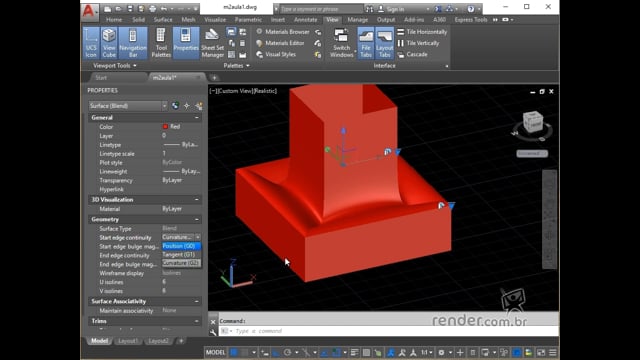Image resolution: width=640 pixels, height=360 pixels.
Task: Expand the Viewport Tools panel
Action: (x=115, y=65)
